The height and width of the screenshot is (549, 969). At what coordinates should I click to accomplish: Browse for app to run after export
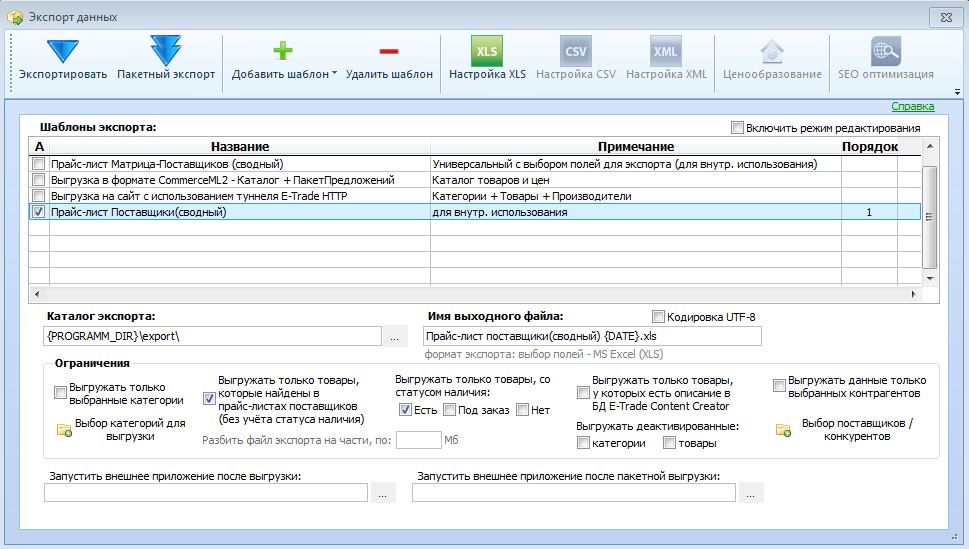pyautogui.click(x=383, y=493)
